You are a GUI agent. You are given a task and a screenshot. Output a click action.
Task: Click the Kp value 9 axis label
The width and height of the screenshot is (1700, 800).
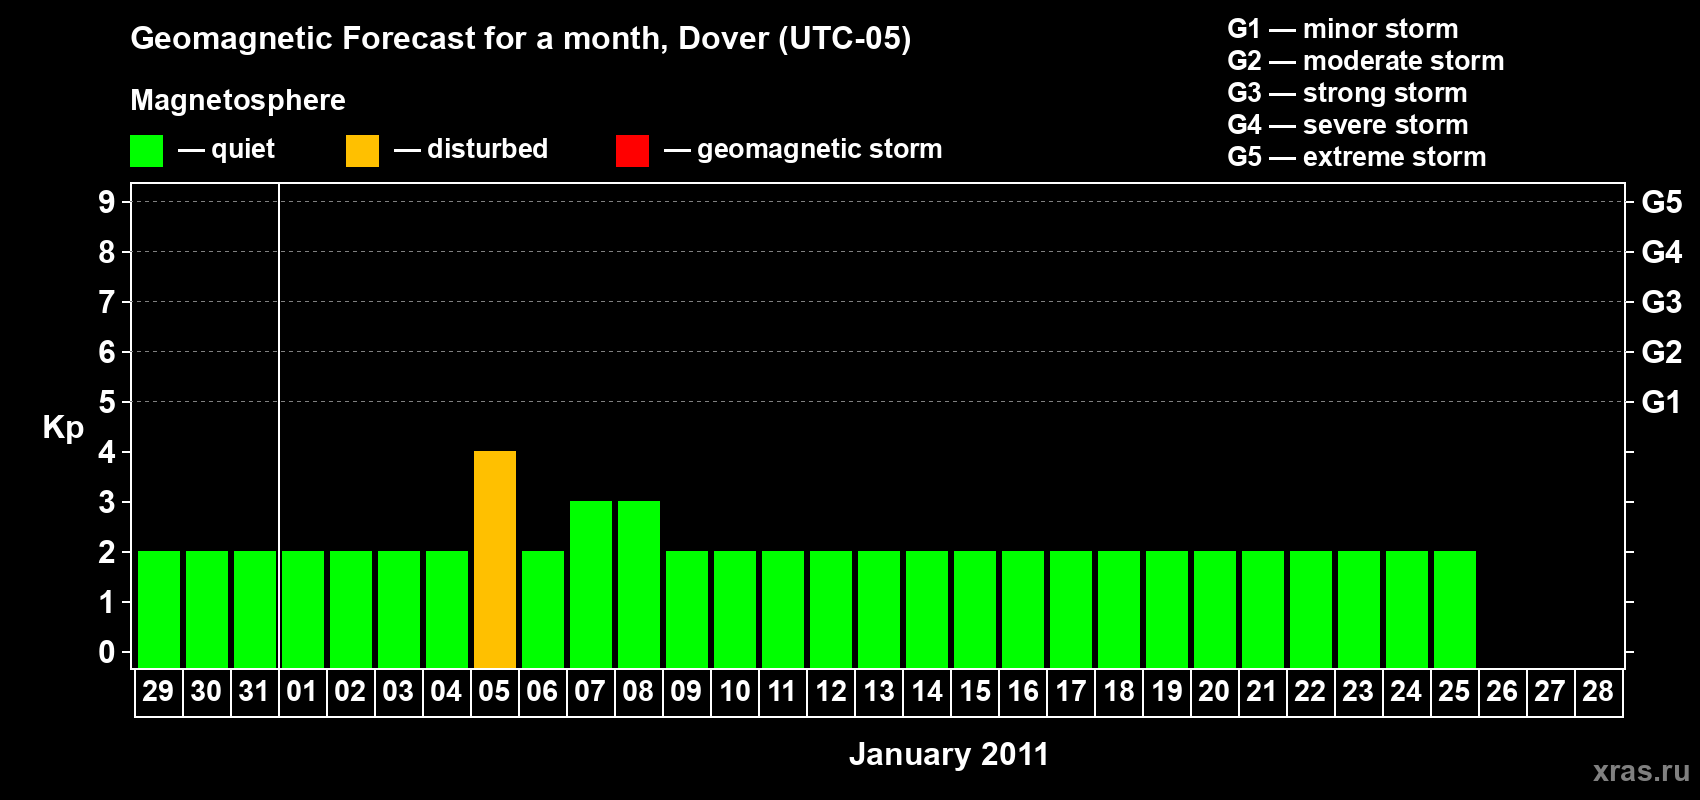click(x=107, y=202)
